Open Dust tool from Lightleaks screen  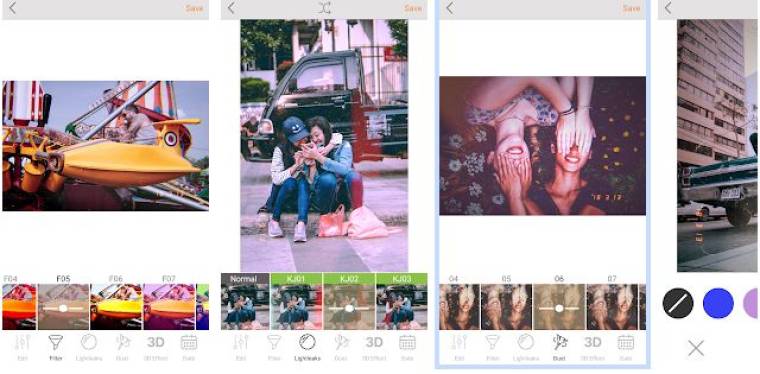pyautogui.click(x=341, y=348)
